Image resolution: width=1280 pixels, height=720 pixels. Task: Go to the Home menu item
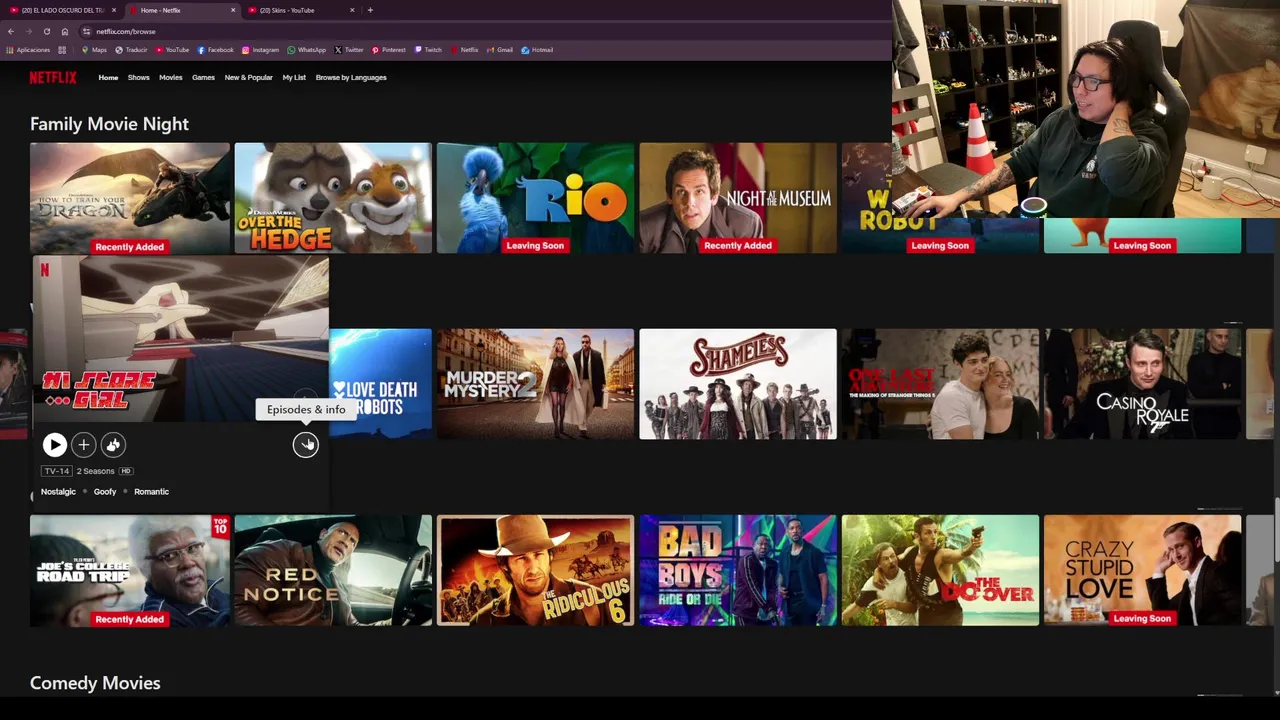tap(108, 77)
